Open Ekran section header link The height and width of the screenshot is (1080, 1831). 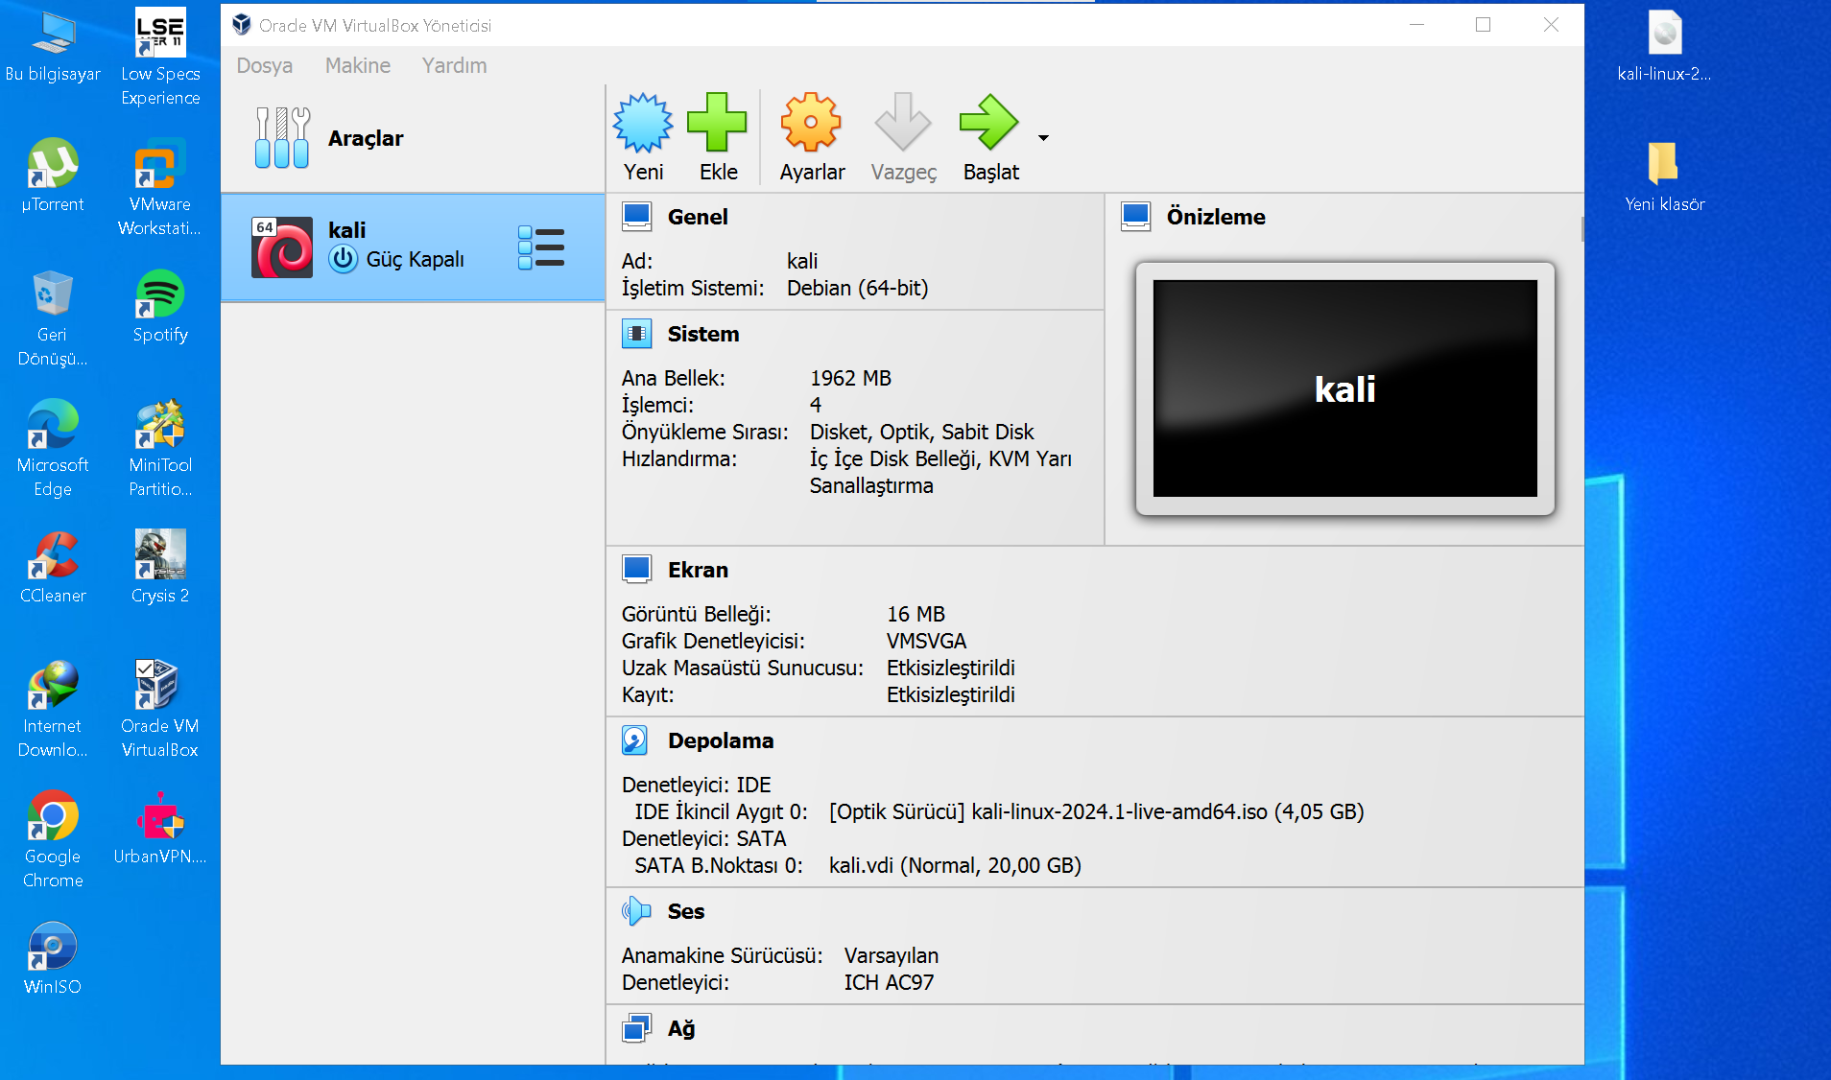click(x=697, y=569)
